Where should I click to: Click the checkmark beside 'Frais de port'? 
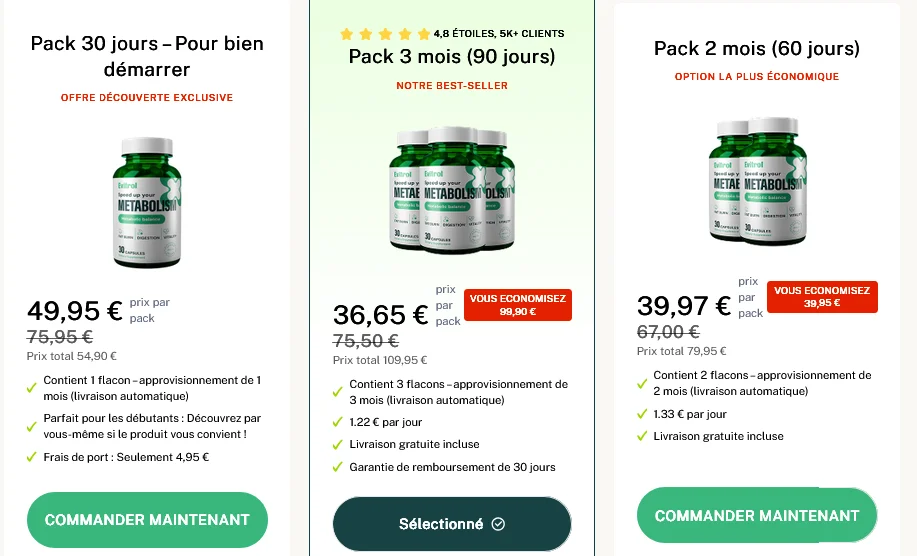click(32, 458)
